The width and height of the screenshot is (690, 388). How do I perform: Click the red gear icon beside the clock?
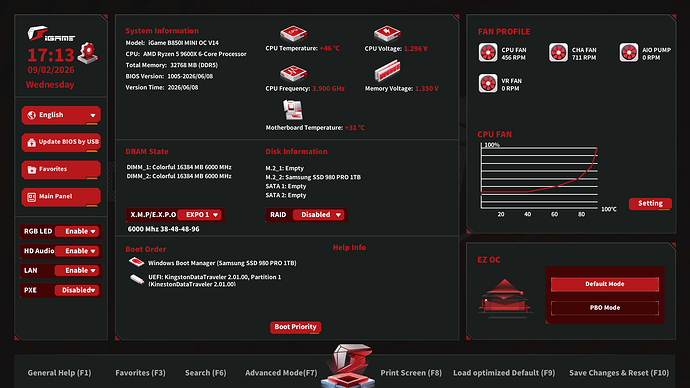[88, 53]
